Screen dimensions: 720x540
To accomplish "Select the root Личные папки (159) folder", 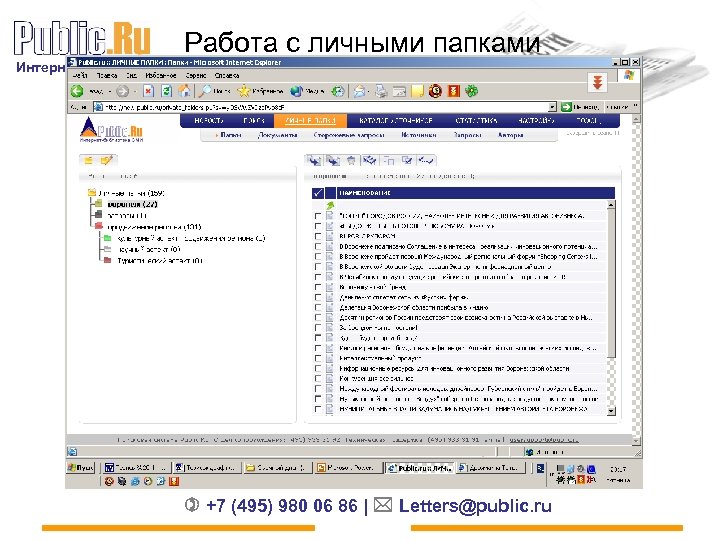I will (127, 193).
